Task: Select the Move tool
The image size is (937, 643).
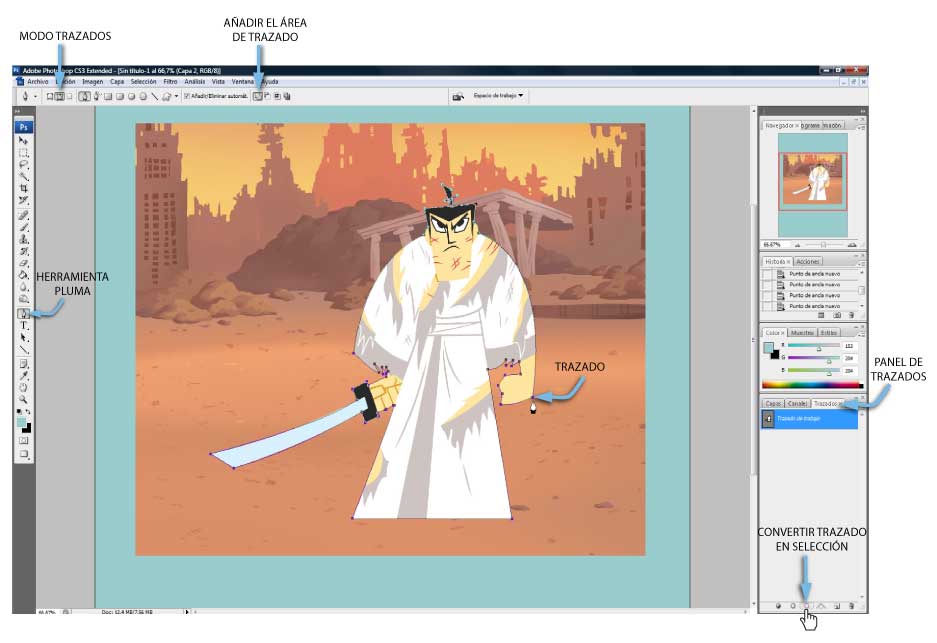Action: [23, 140]
